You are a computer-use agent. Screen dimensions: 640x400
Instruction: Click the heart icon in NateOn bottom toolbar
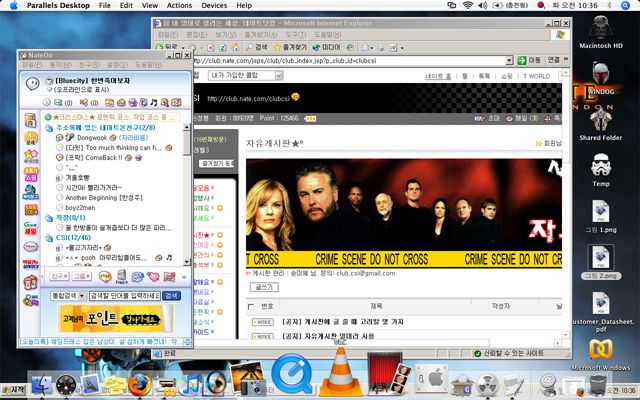point(153,277)
